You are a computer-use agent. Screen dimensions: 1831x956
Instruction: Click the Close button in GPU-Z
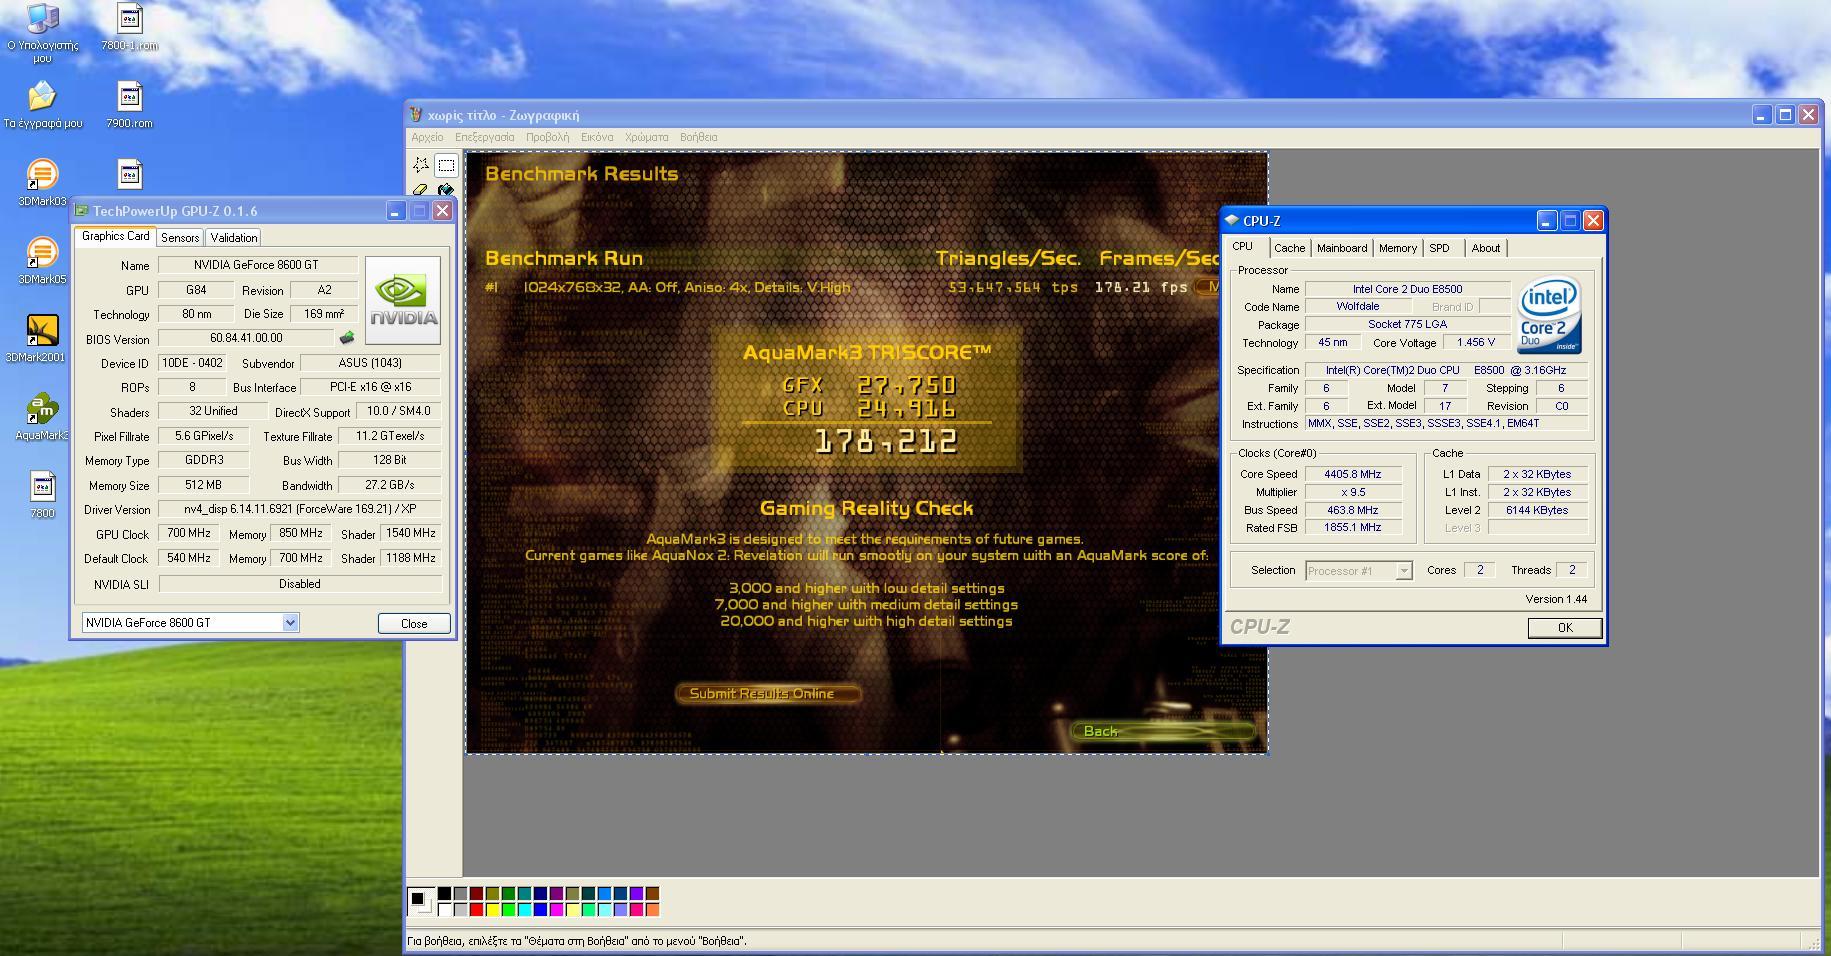coord(414,623)
